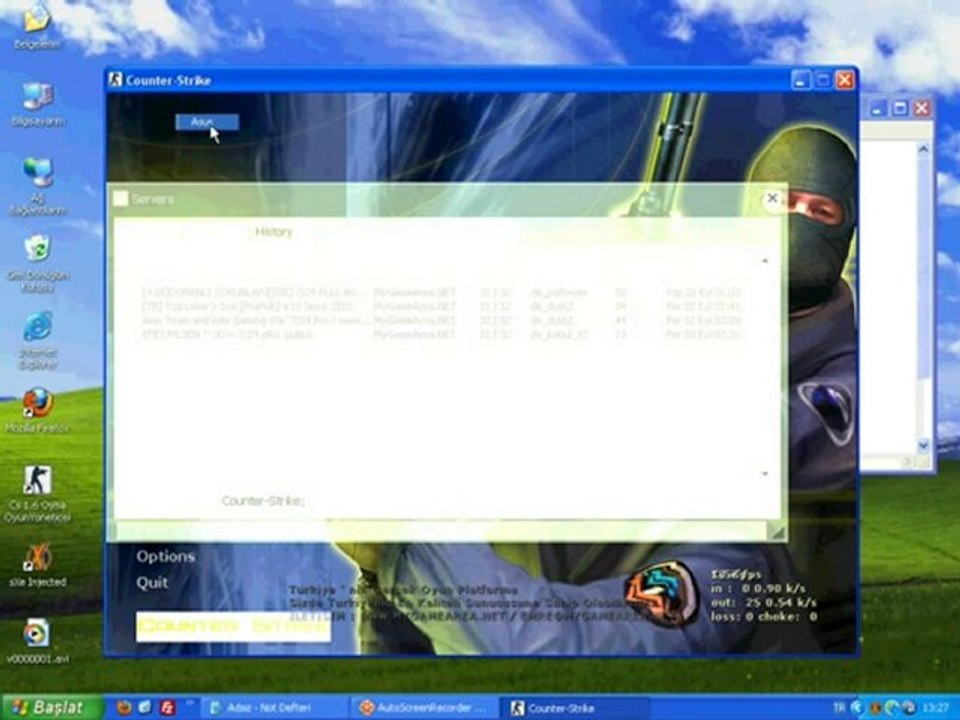The height and width of the screenshot is (720, 960).
Task: Select the History tab in Servers dialog
Action: [274, 231]
